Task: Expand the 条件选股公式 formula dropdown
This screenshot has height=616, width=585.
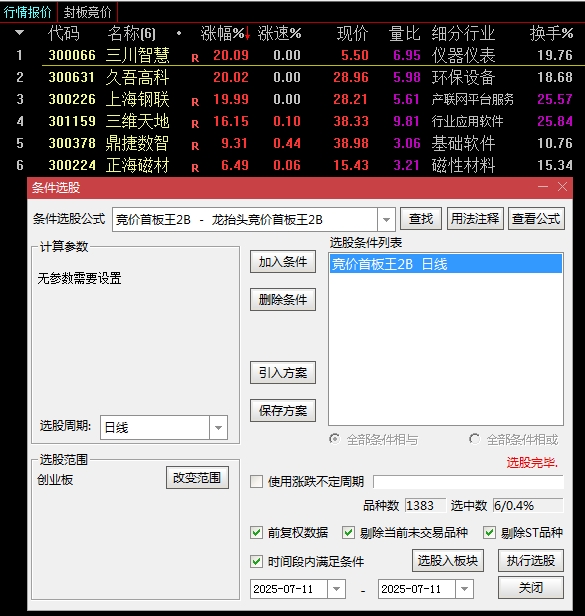Action: 386,220
